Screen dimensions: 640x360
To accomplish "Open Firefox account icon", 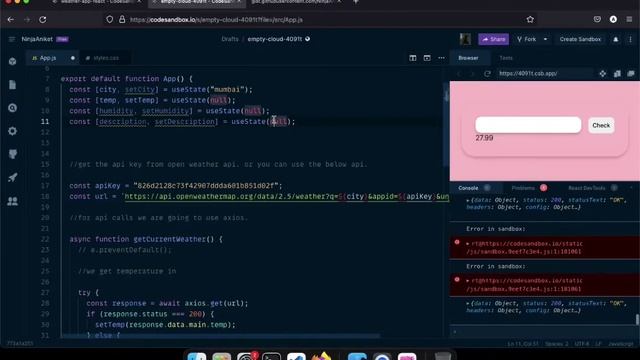I will click(613, 19).
